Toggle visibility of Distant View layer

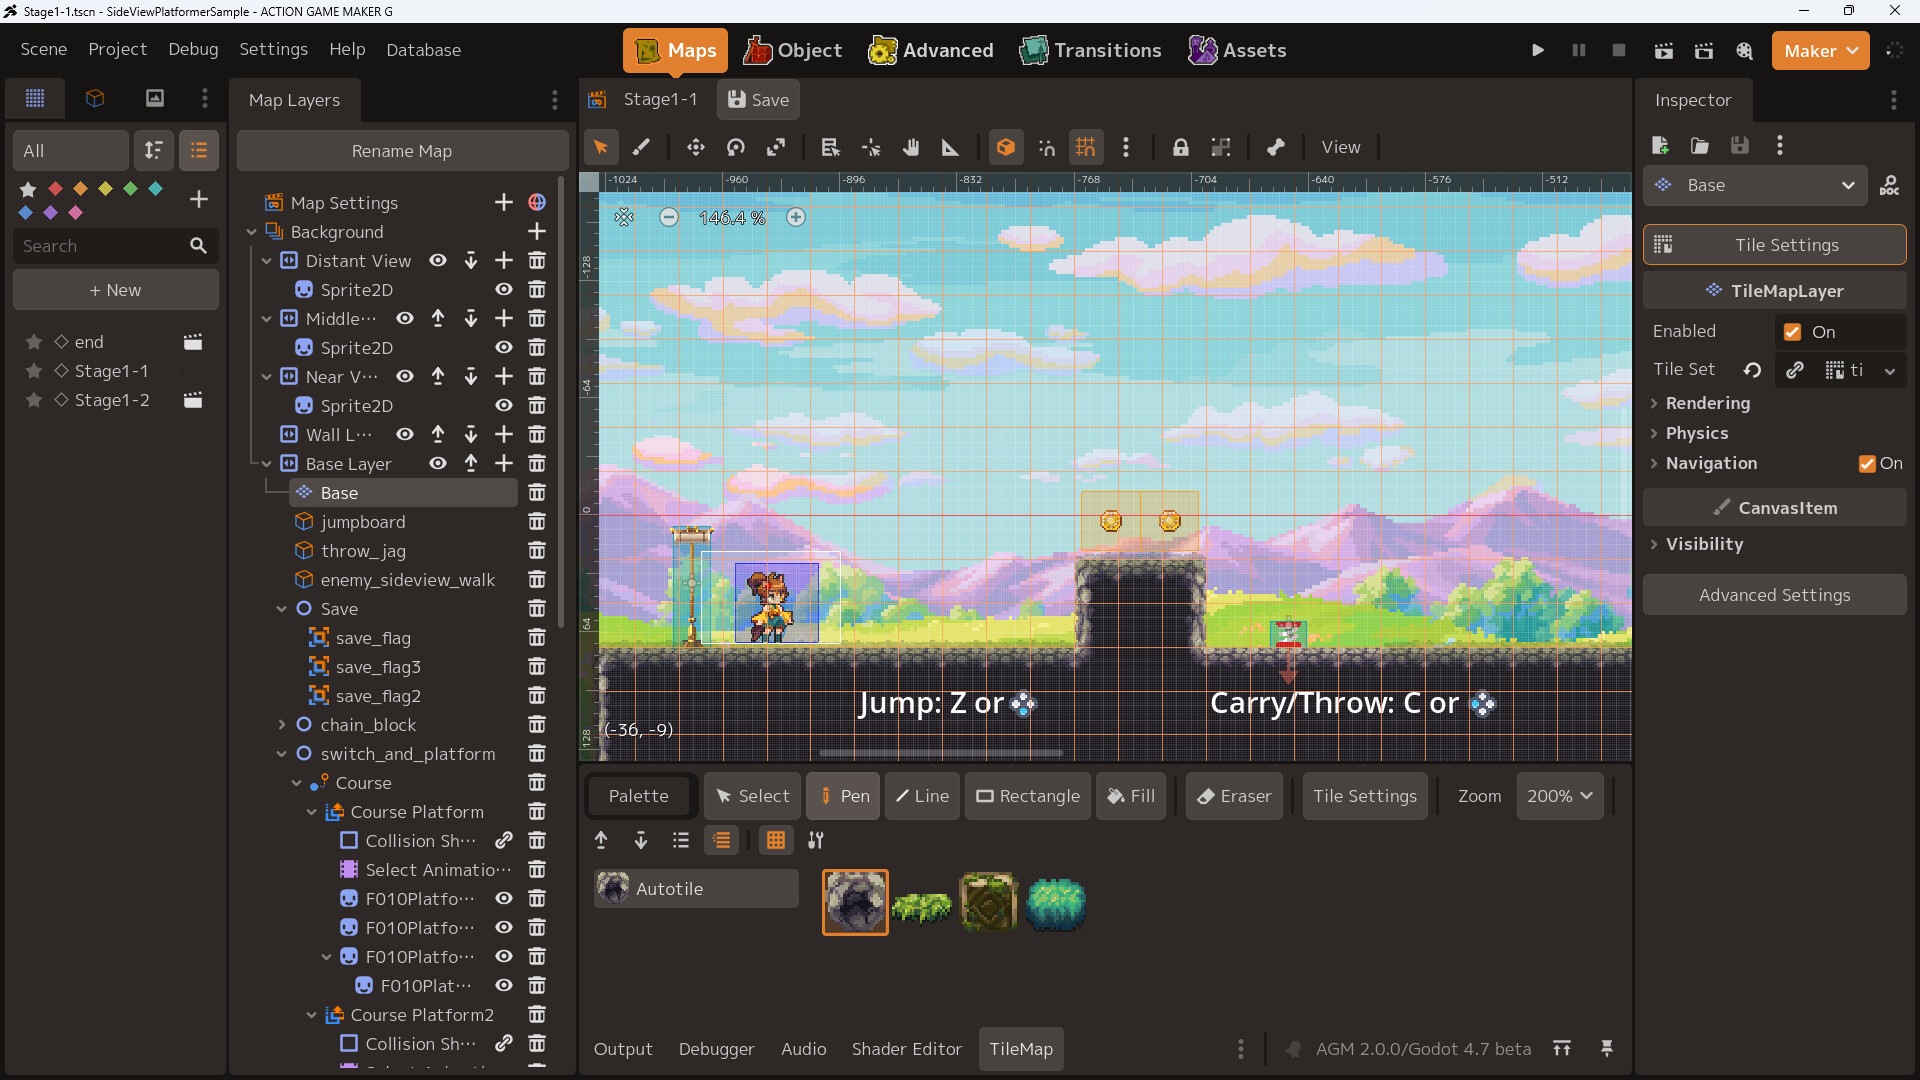coord(438,261)
